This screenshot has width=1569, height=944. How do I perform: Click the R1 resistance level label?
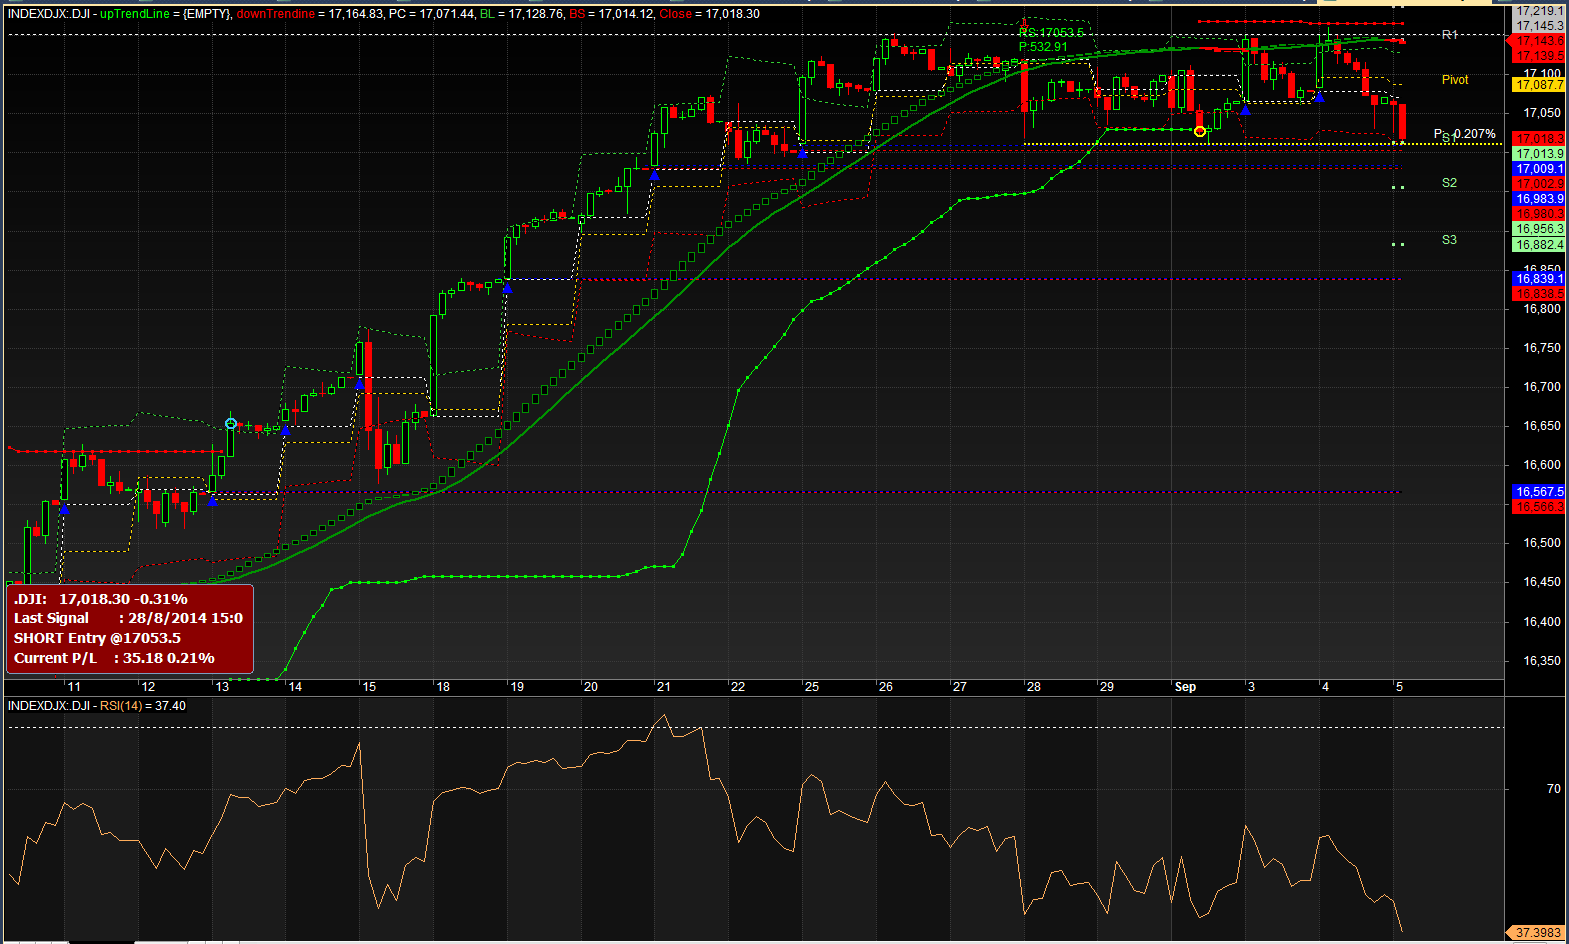(1449, 35)
